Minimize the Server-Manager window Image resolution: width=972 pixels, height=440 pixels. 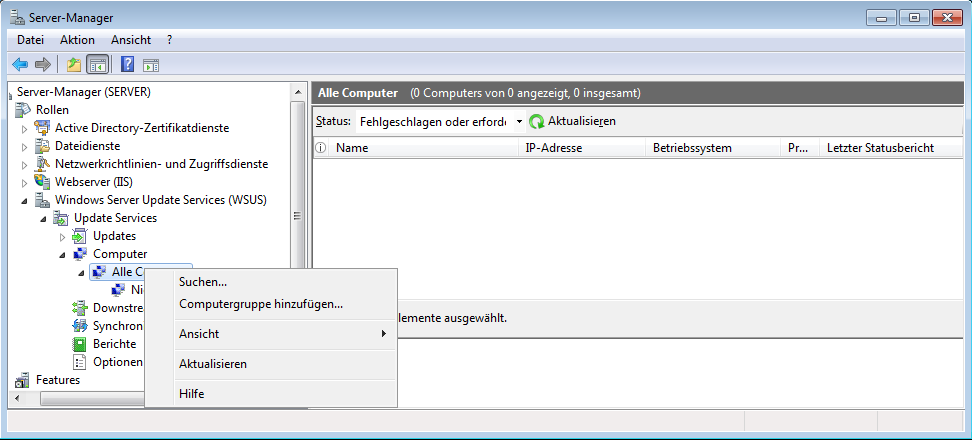[x=881, y=17]
